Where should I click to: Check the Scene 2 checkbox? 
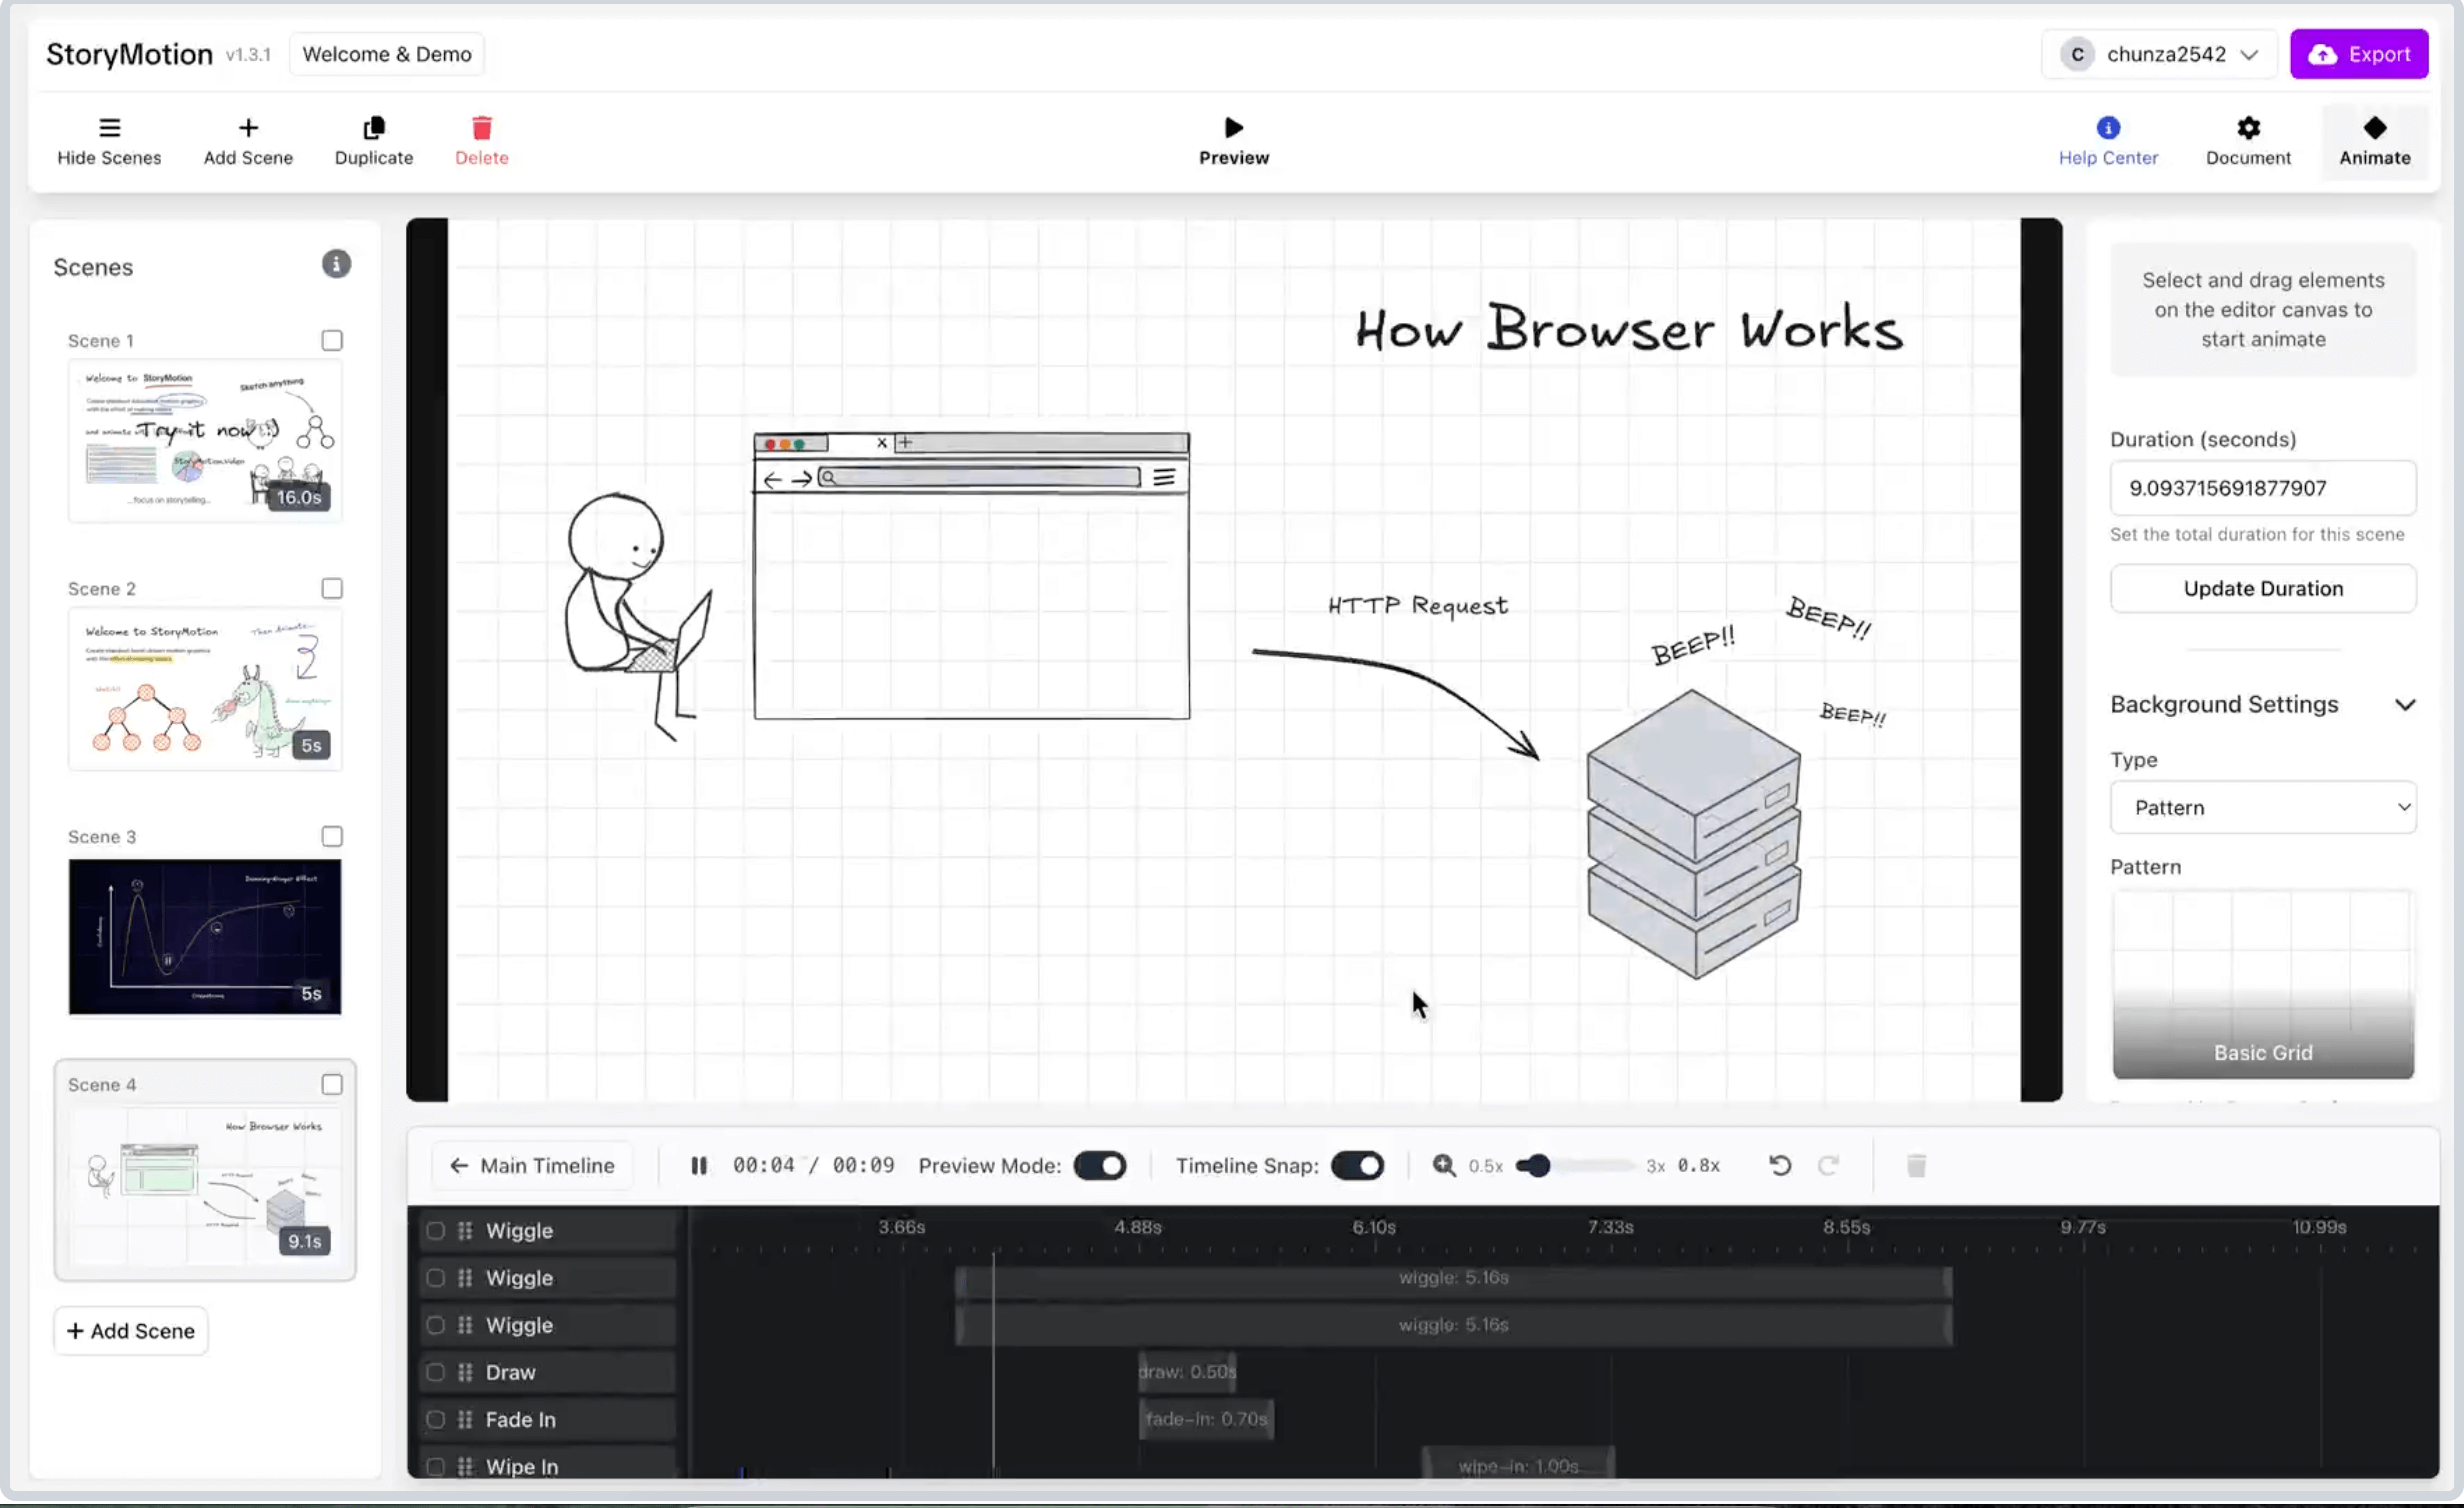332,588
